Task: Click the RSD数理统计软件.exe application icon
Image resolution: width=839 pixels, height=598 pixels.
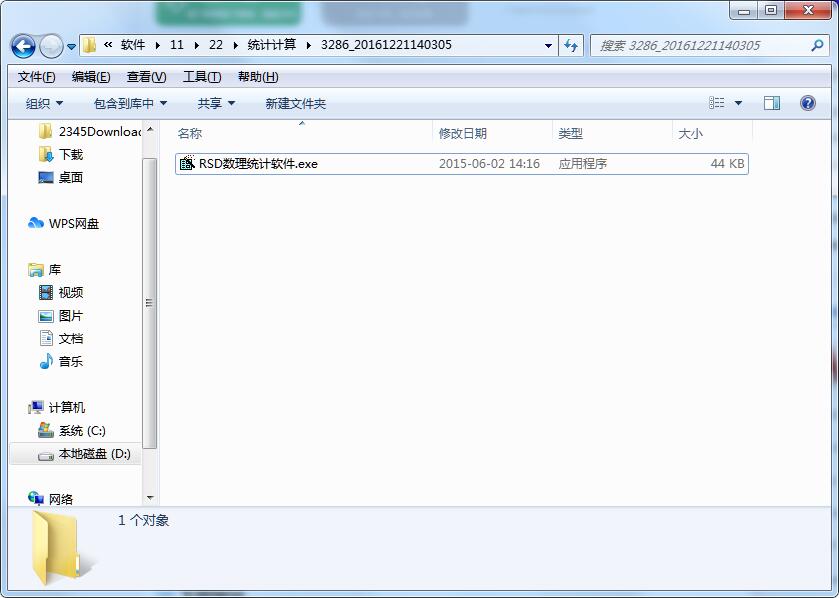Action: [187, 163]
